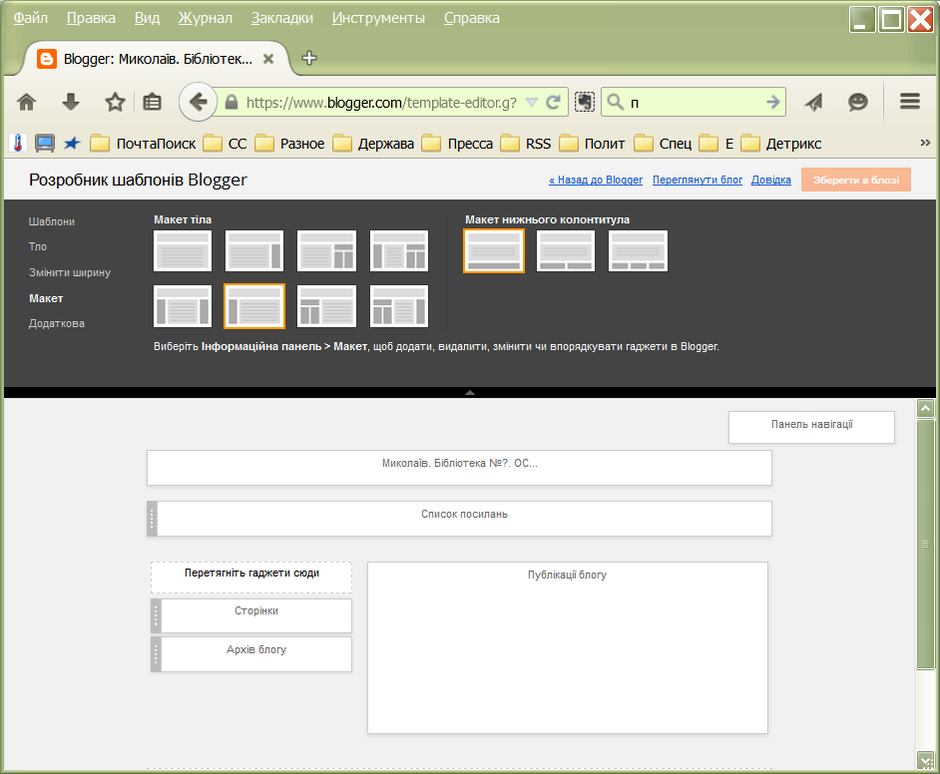Show bookmarks list icon
940x774 pixels.
152,102
